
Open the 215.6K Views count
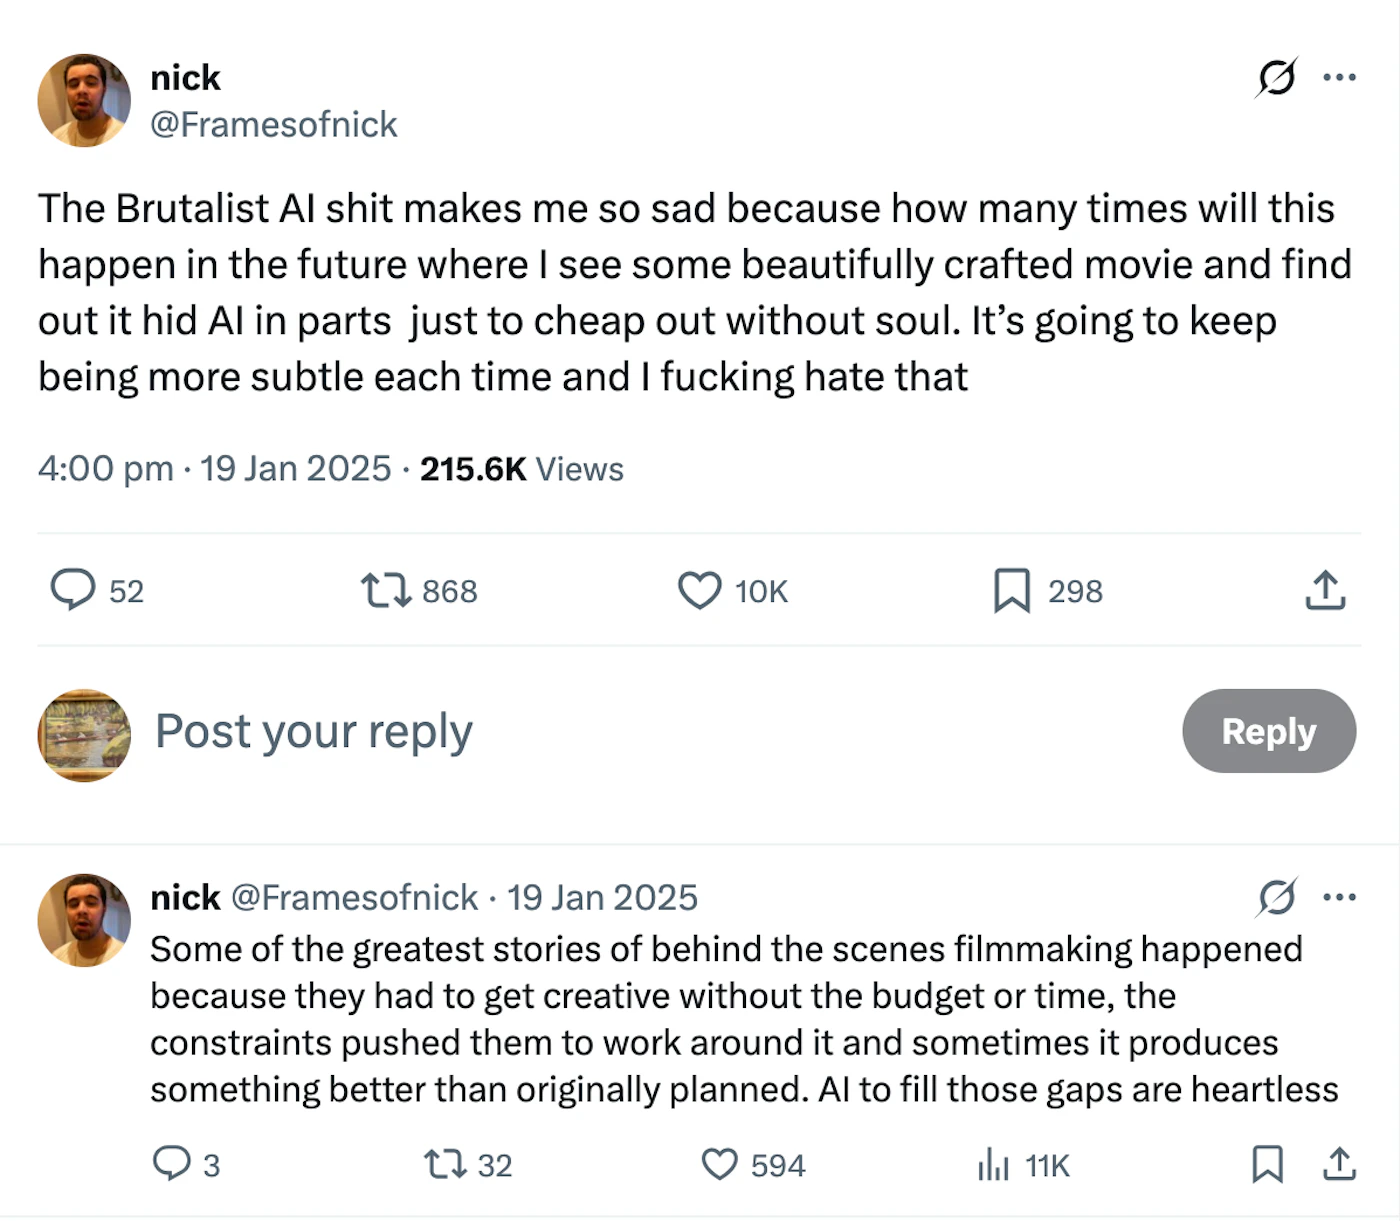pyautogui.click(x=521, y=469)
